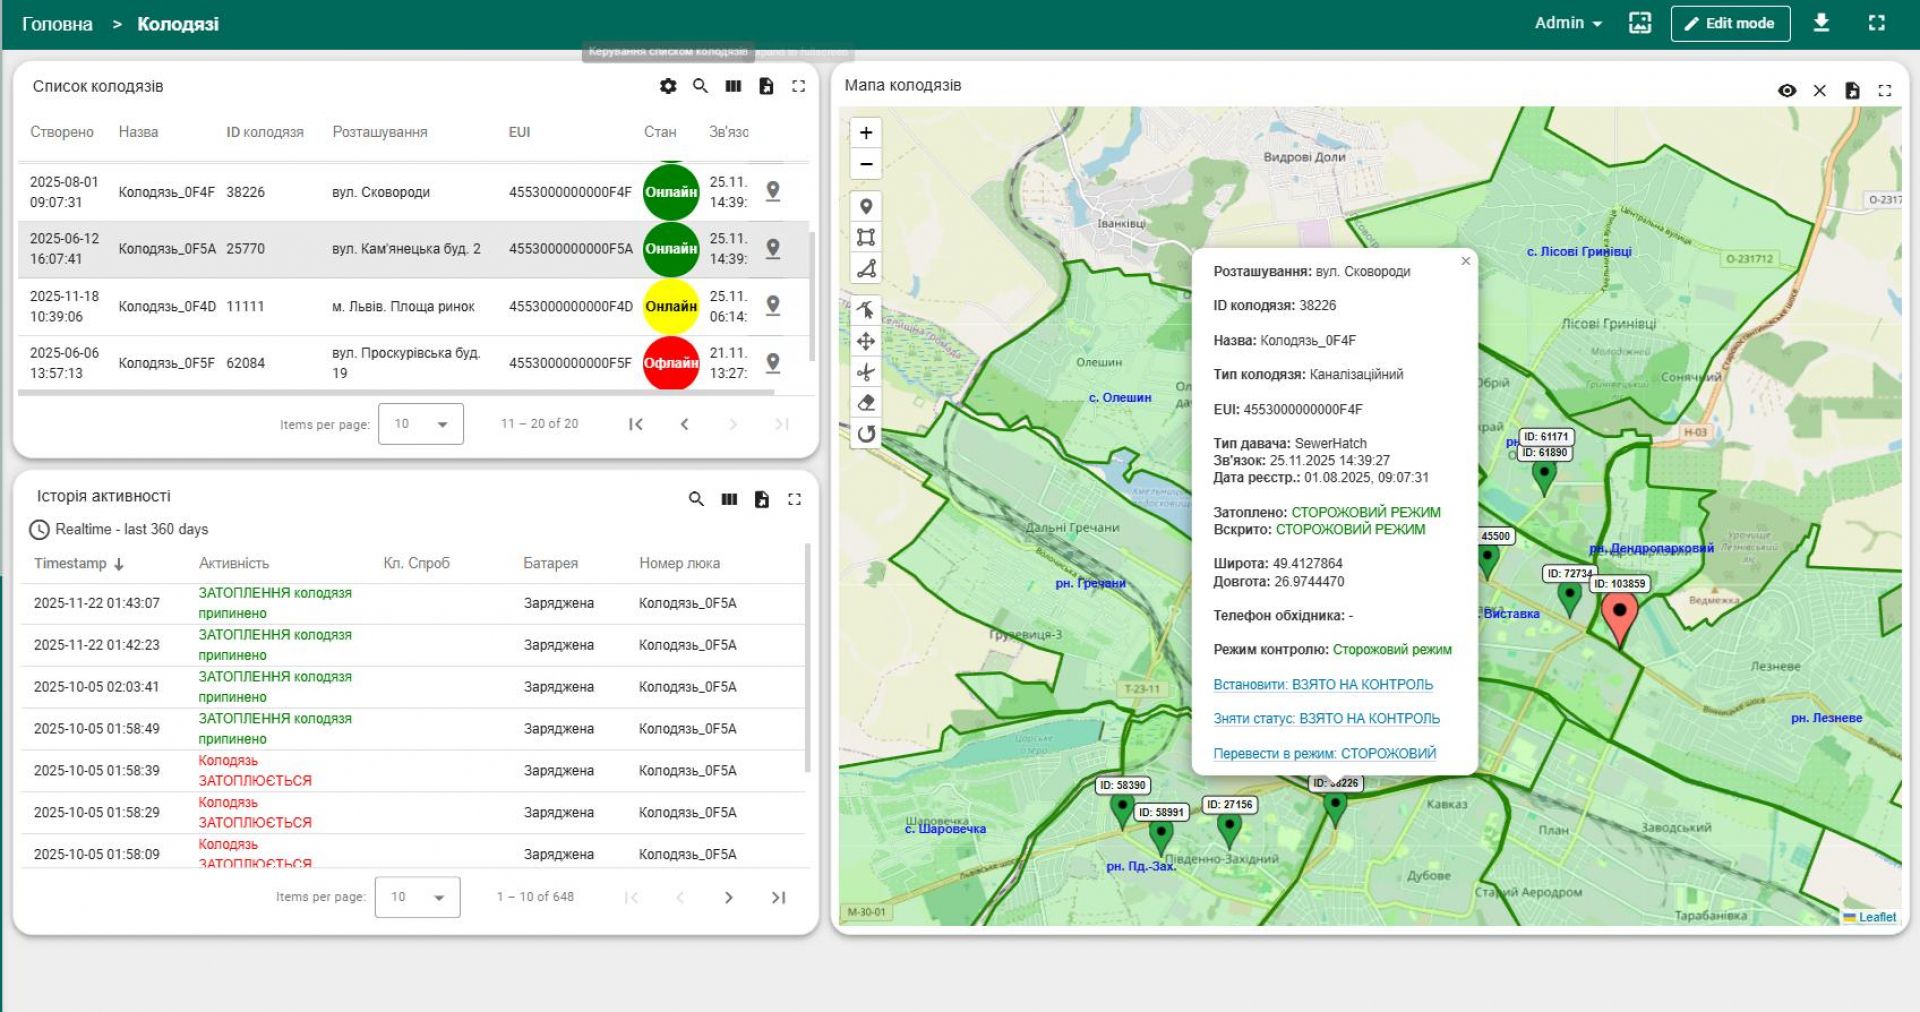Select the eraser tool on map toolbar

point(866,403)
